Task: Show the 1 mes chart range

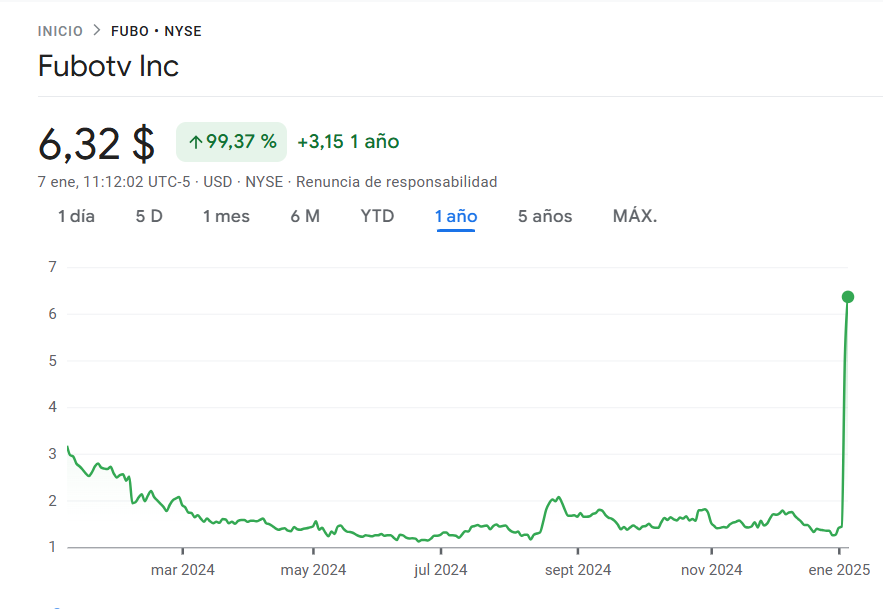Action: point(226,216)
